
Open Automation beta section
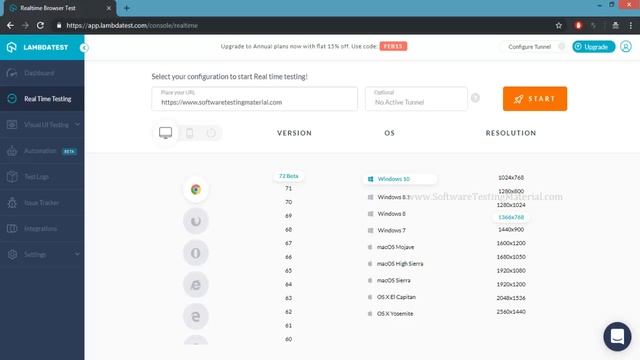pos(42,151)
